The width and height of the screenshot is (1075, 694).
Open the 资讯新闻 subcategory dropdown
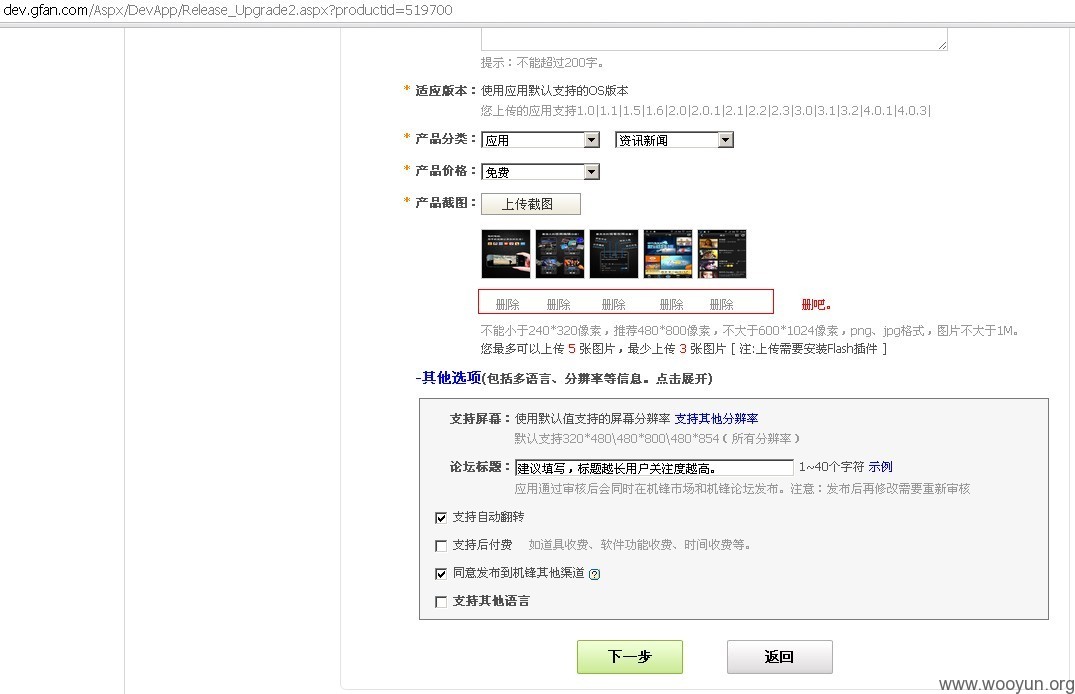point(675,140)
